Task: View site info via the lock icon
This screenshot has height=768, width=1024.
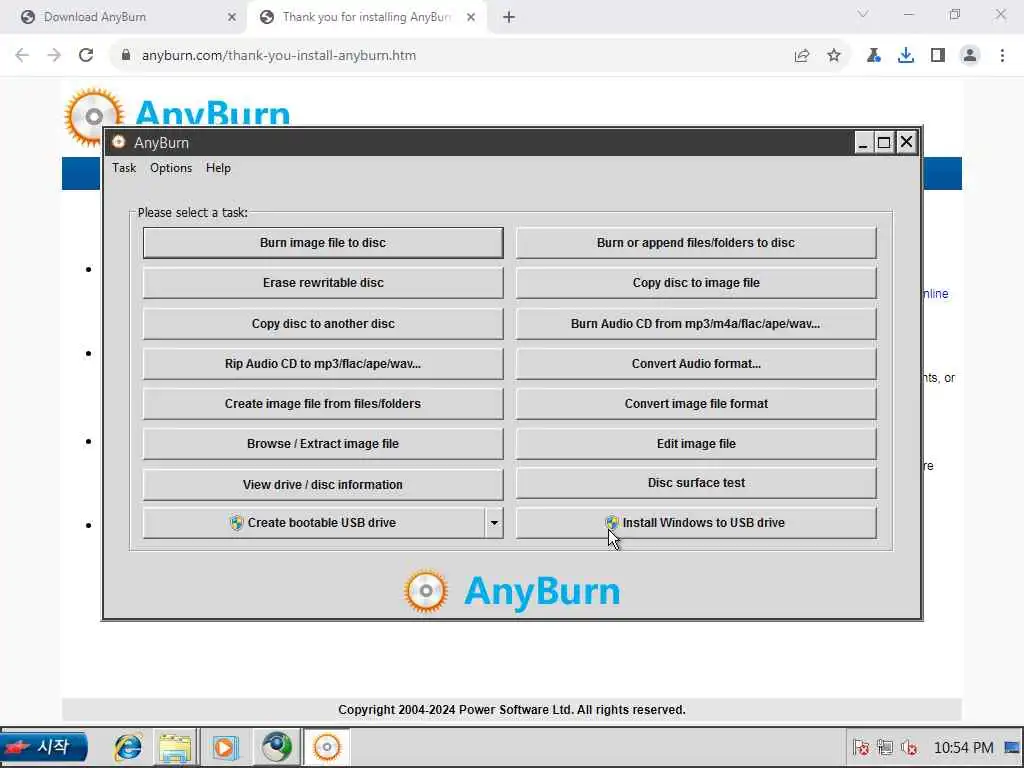Action: point(126,56)
